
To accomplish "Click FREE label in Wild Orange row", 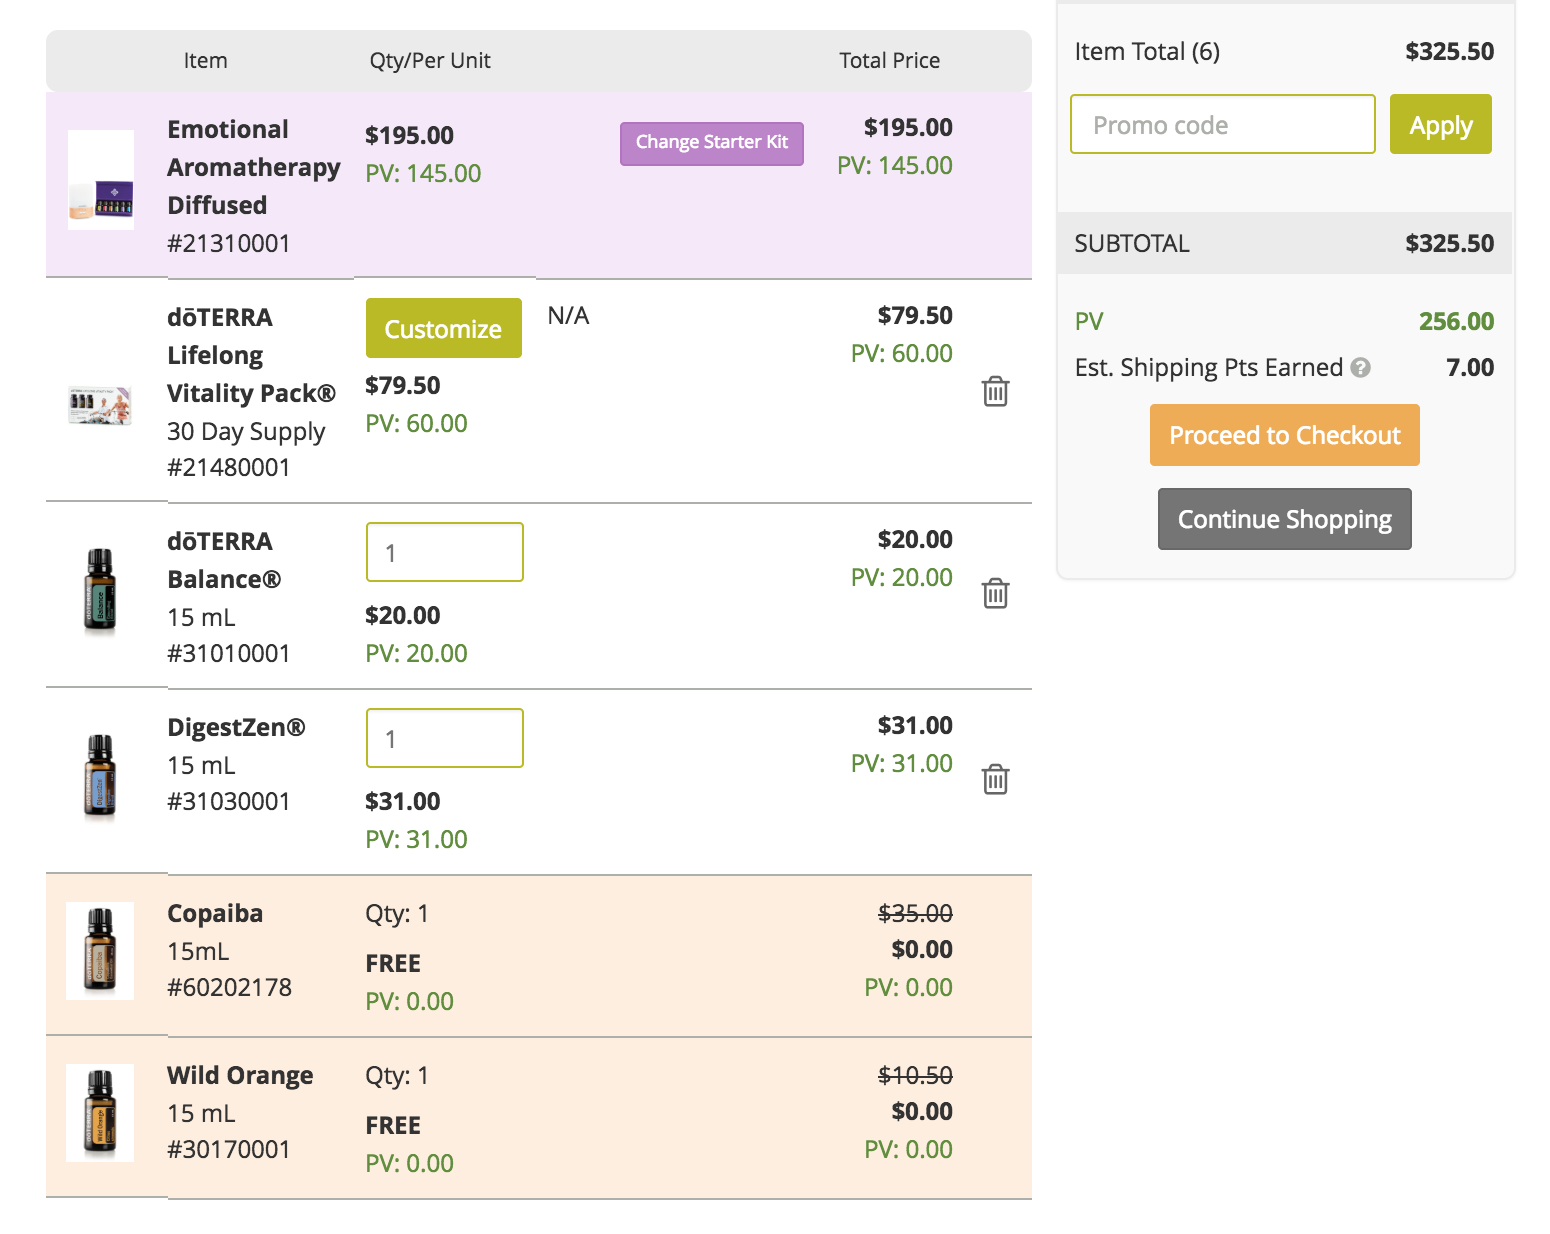I will [x=393, y=1125].
